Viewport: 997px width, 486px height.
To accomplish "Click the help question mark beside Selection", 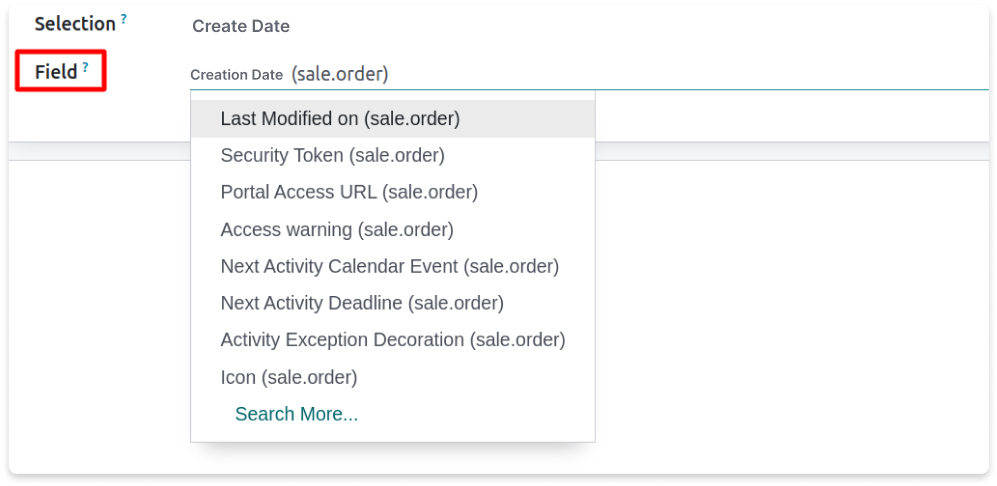I will [123, 19].
